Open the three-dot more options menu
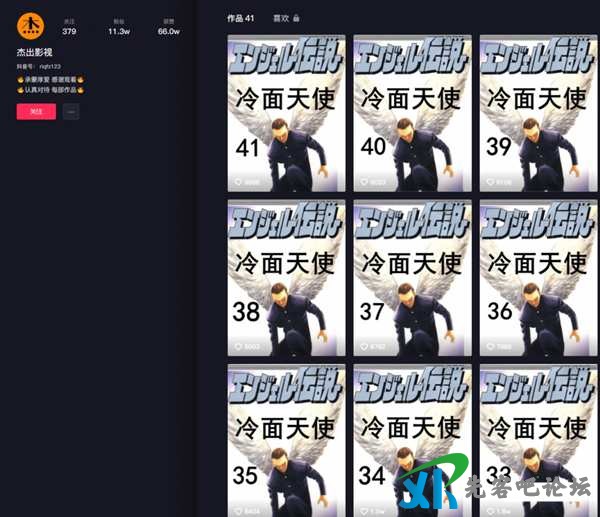 point(71,112)
